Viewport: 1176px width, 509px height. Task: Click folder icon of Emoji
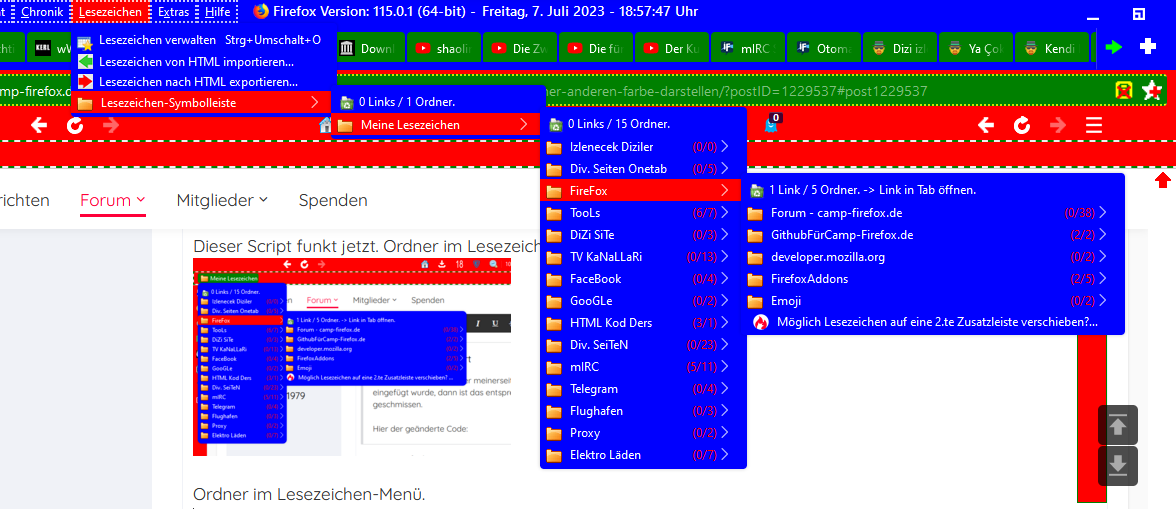click(755, 301)
